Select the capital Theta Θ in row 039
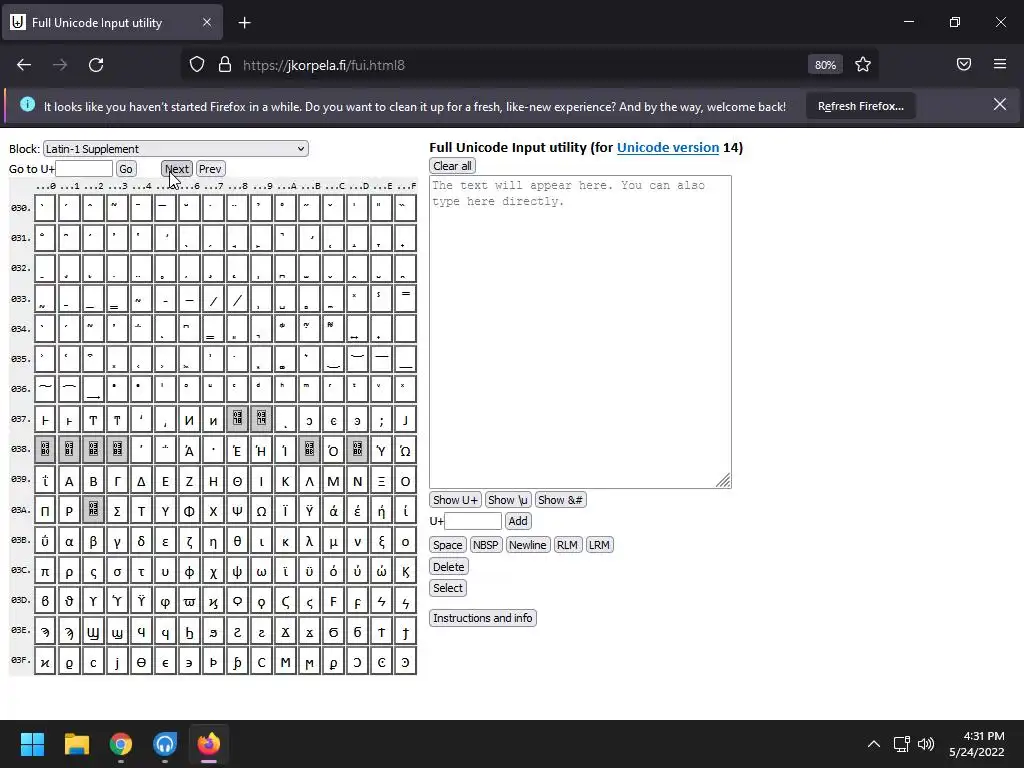This screenshot has height=768, width=1024. coord(237,481)
